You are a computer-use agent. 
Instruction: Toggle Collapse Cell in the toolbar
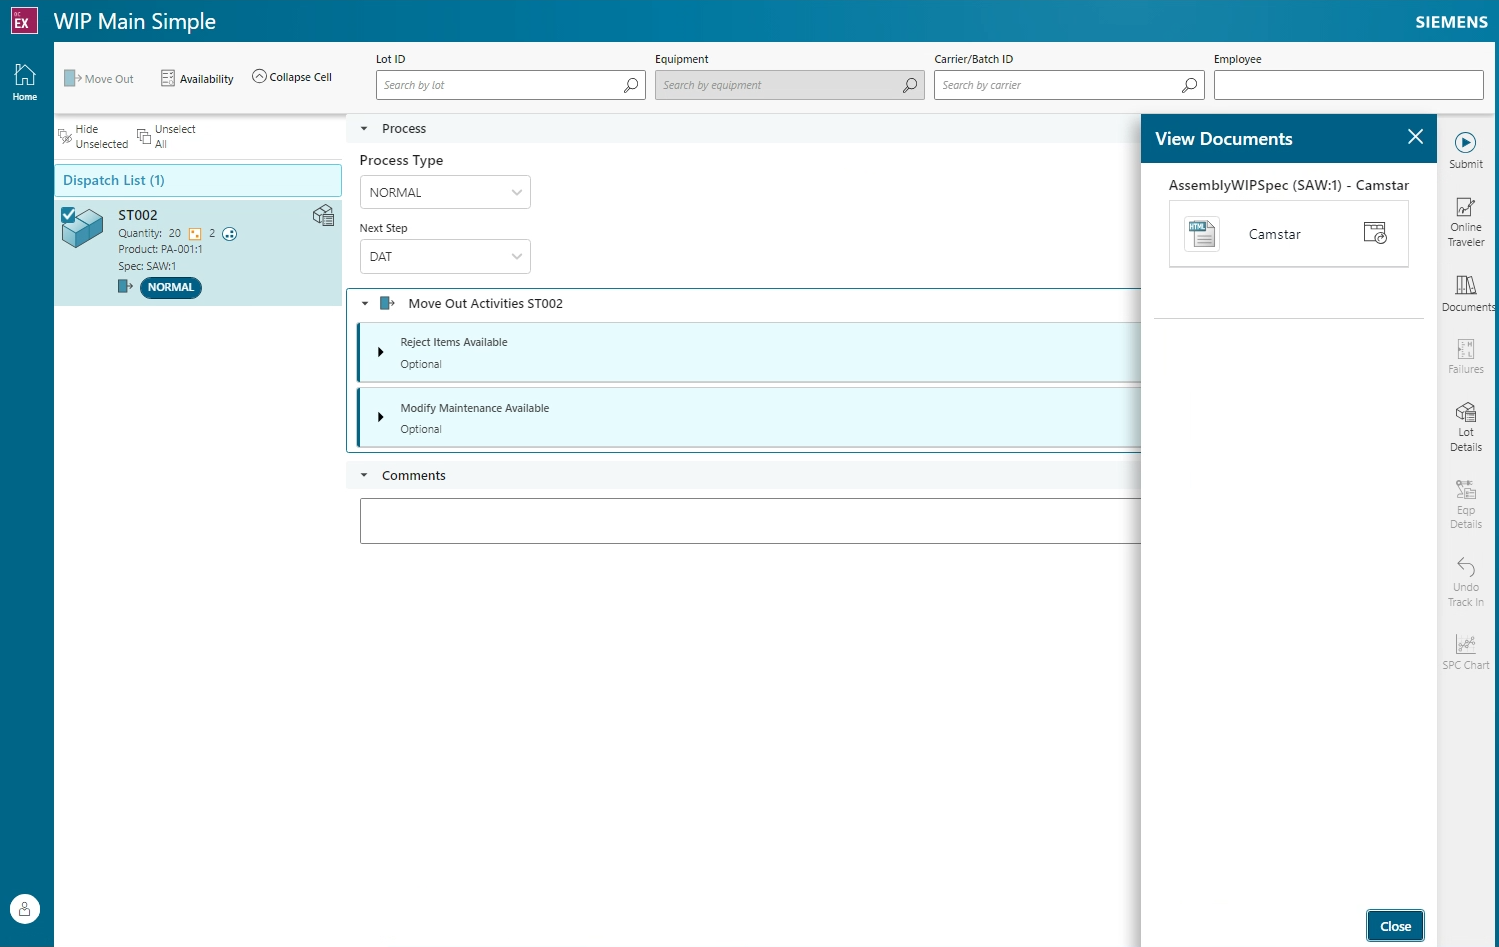291,76
